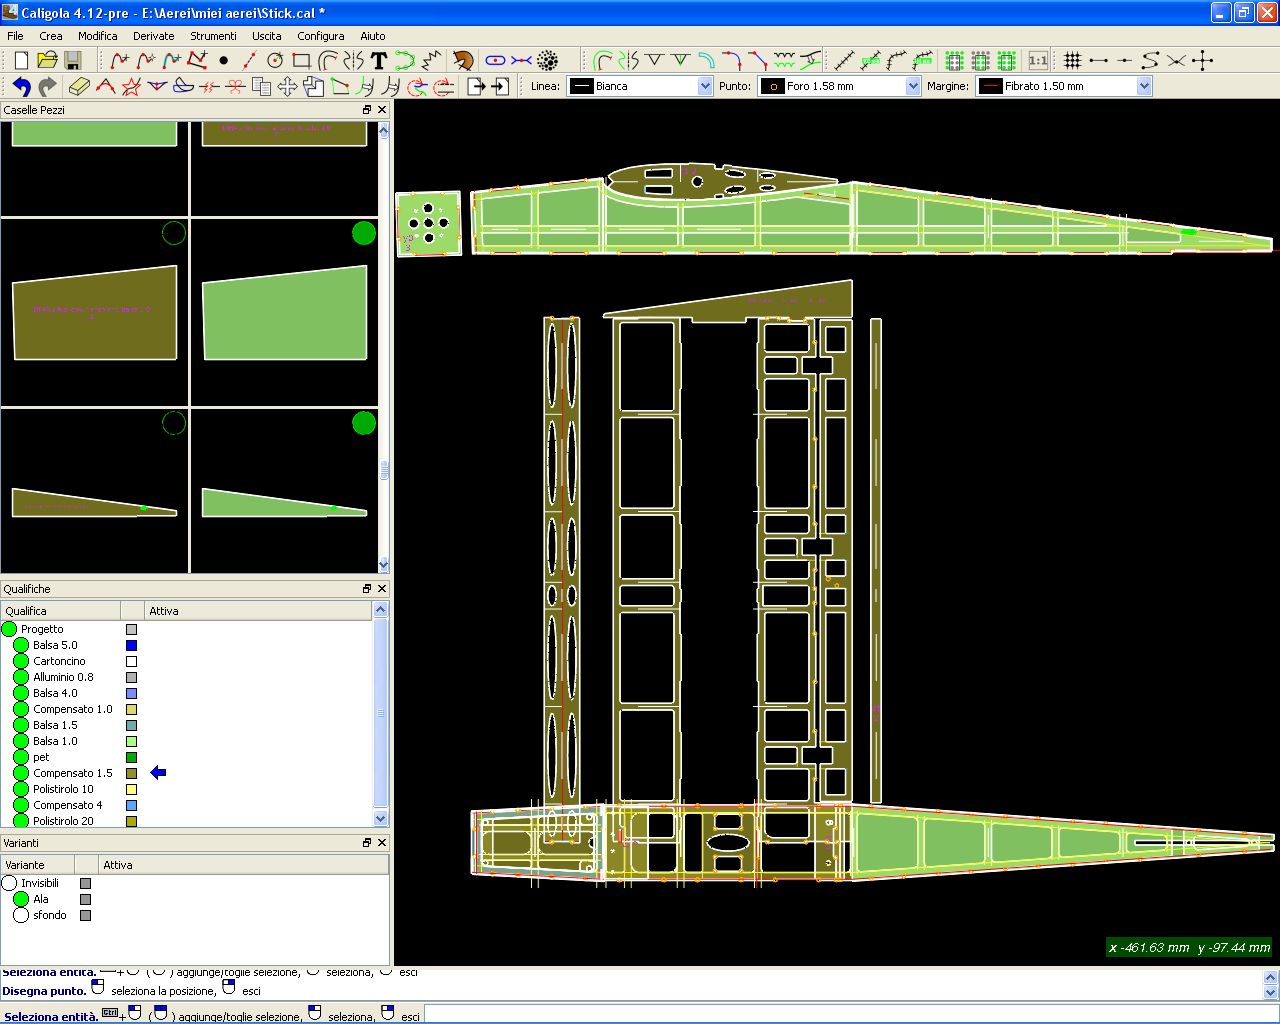Open the Derivate menu
Image resolution: width=1280 pixels, height=1024 pixels.
point(153,36)
